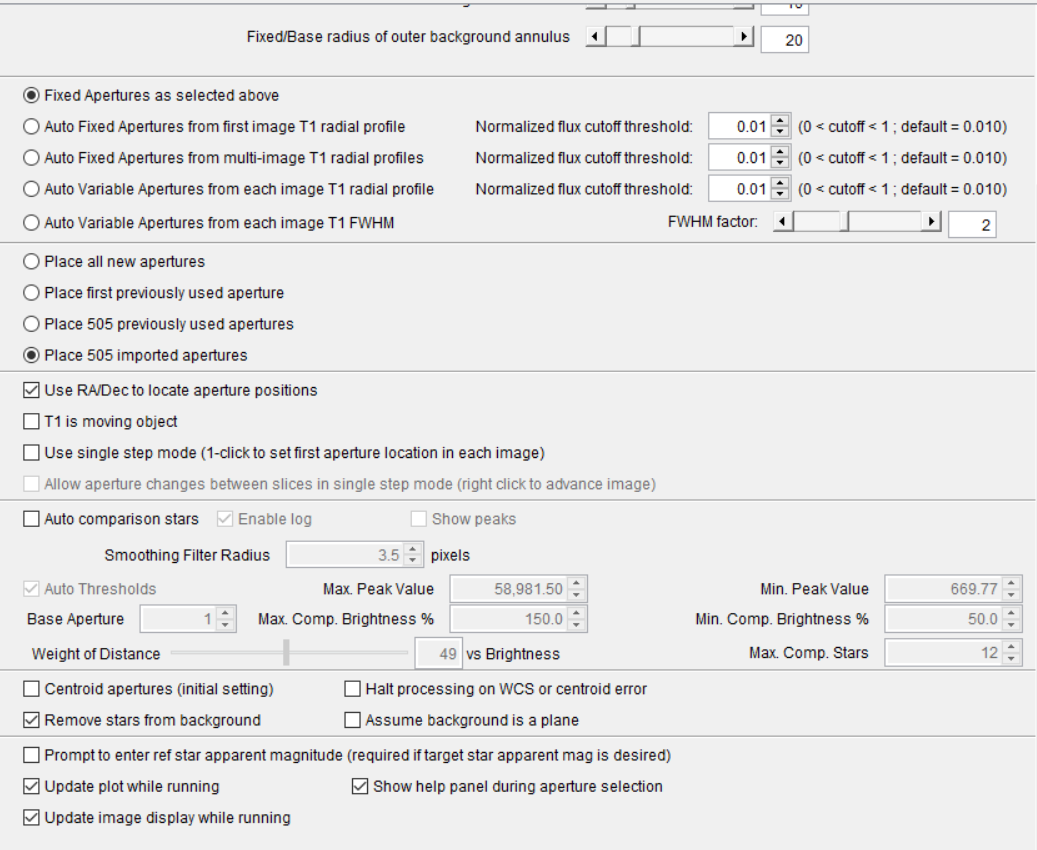Choose Auto Fixed Apertures from first image radial profile
Screen dimensions: 1037x850
[x=31, y=127]
